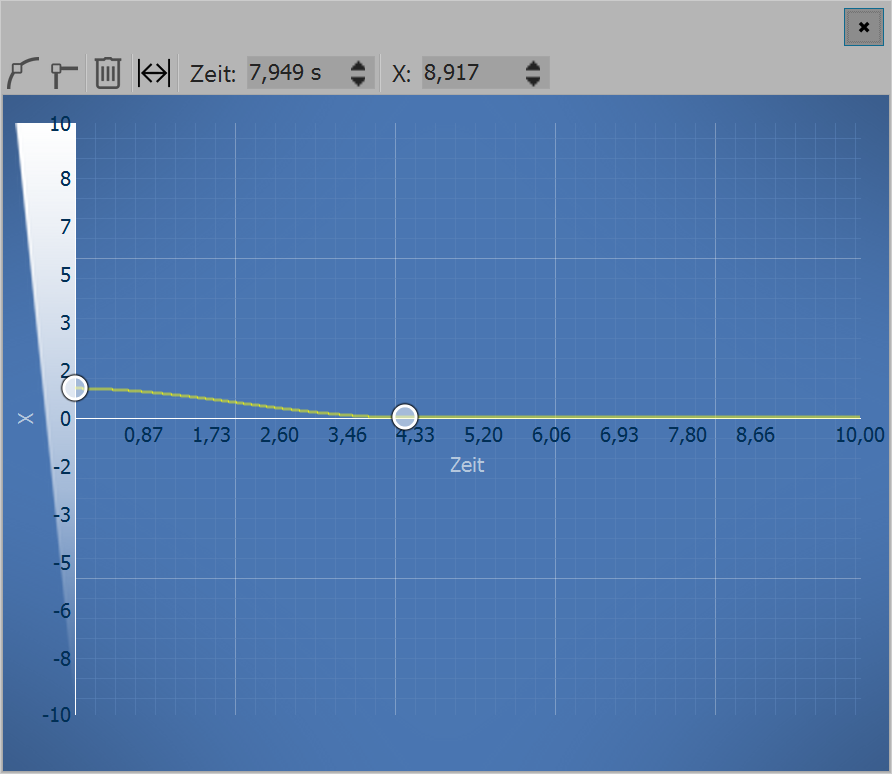Click the up arrow on the X stepper
This screenshot has height=774, width=892.
533,66
